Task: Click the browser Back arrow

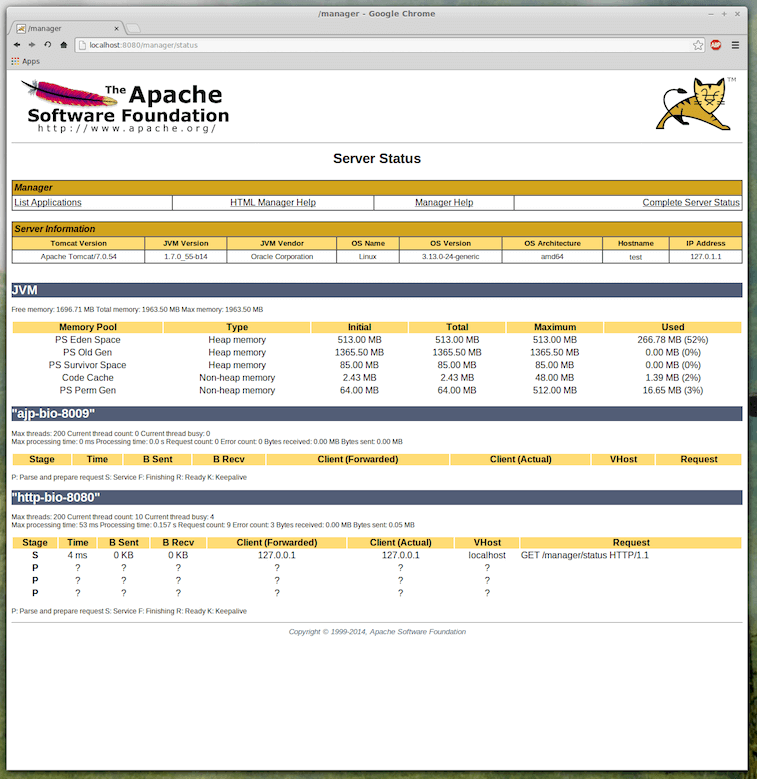Action: (17, 45)
